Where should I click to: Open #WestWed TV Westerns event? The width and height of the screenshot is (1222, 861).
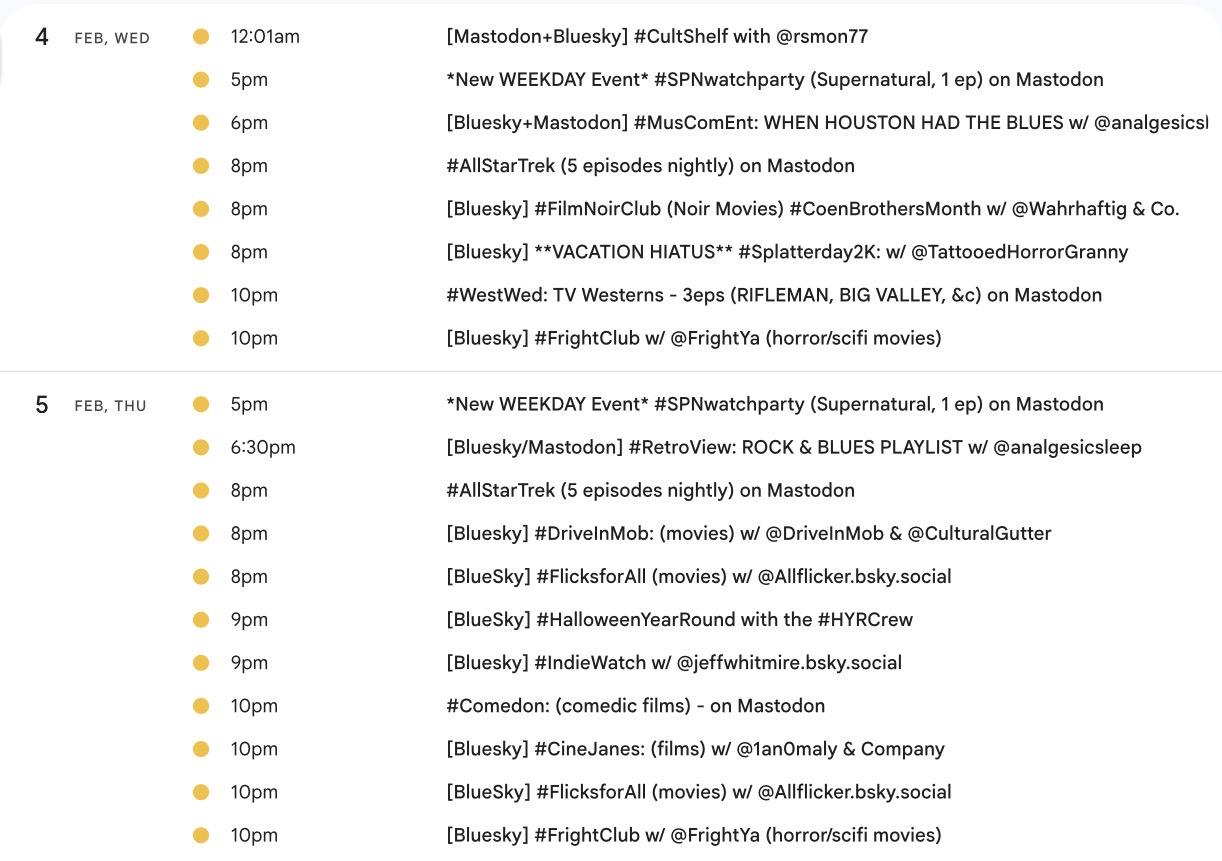click(773, 295)
